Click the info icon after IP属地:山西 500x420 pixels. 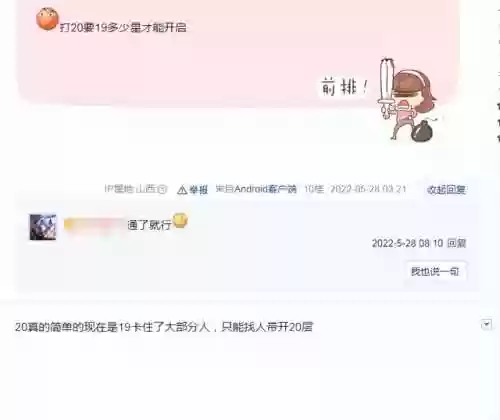pyautogui.click(x=162, y=189)
